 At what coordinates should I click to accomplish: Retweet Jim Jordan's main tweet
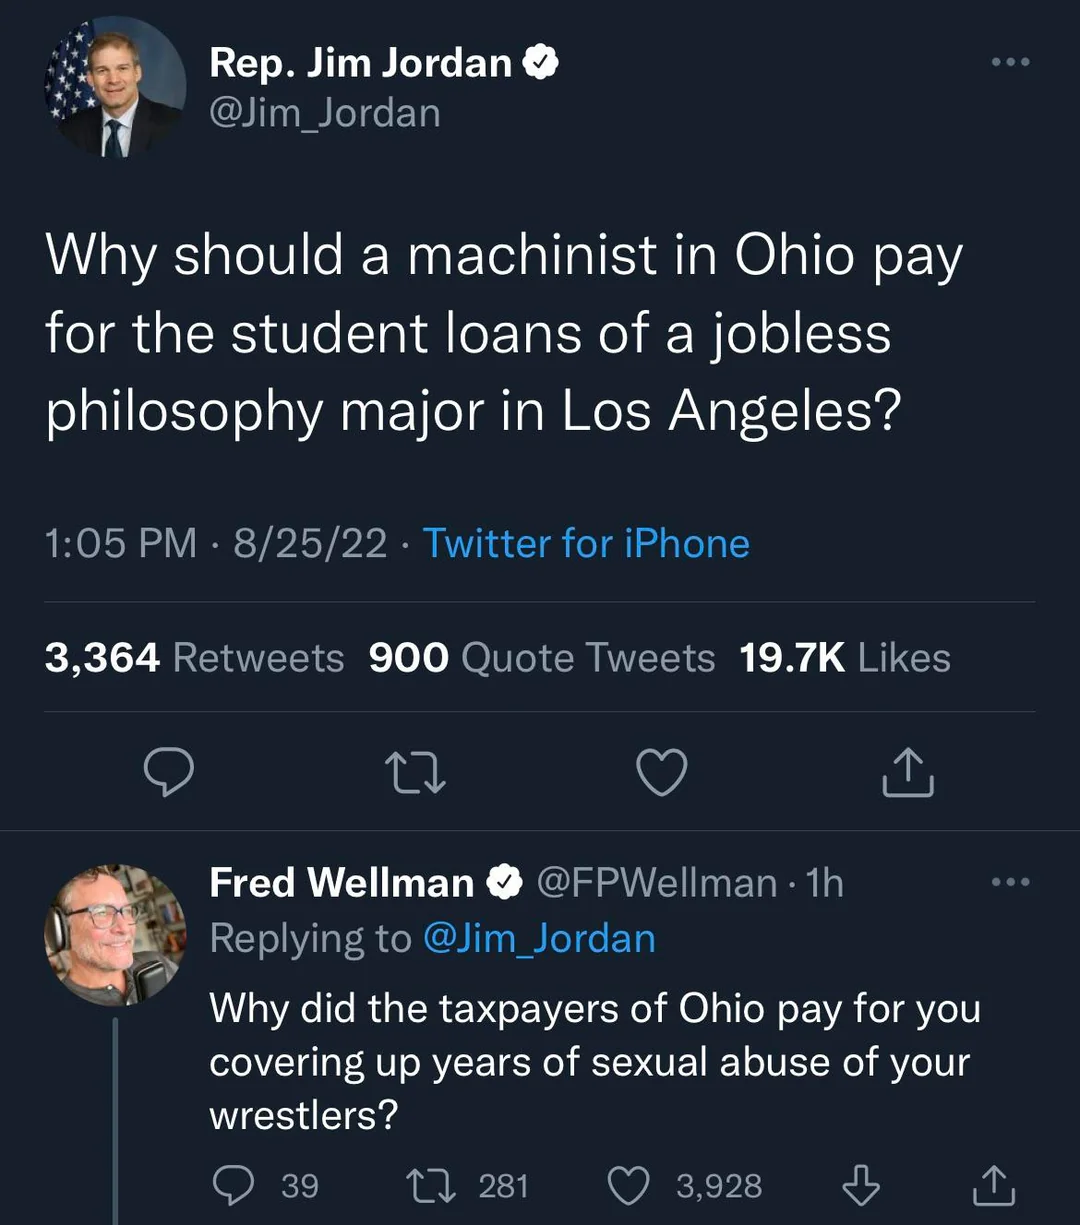tap(415, 774)
